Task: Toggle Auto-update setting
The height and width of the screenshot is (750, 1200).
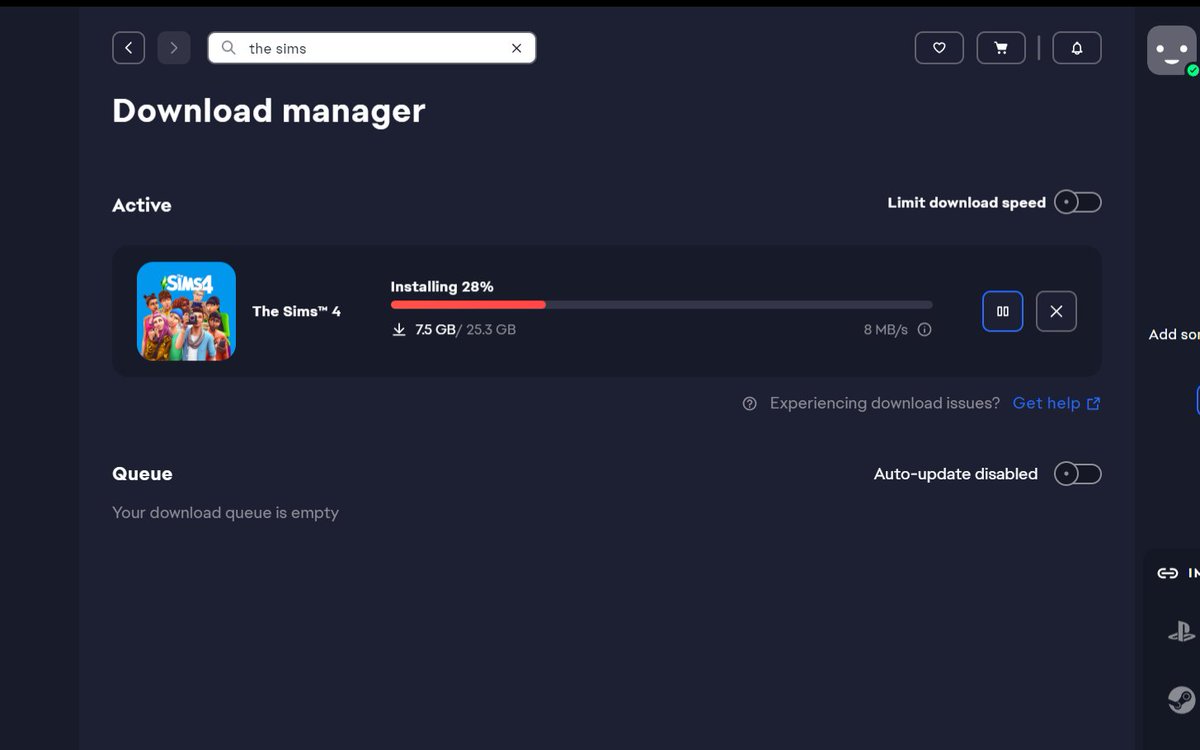Action: [x=1078, y=473]
